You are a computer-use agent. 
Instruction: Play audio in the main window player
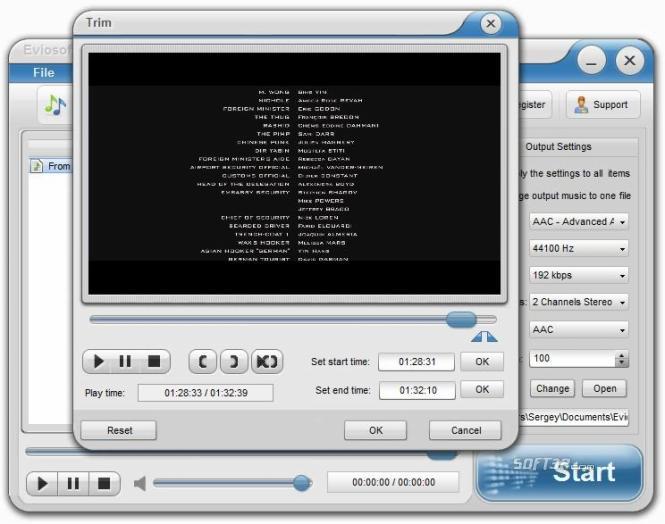click(42, 483)
